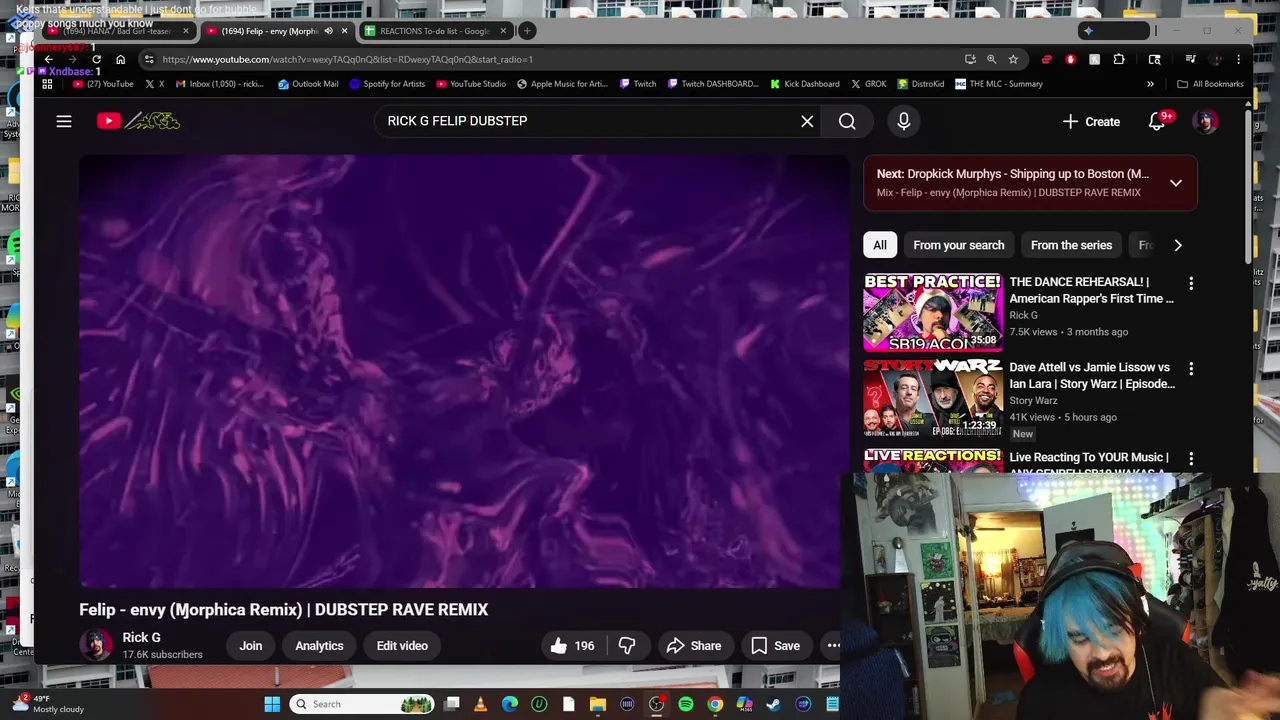This screenshot has height=720, width=1280.
Task: Open the DistroKid bookmark
Action: click(x=921, y=84)
